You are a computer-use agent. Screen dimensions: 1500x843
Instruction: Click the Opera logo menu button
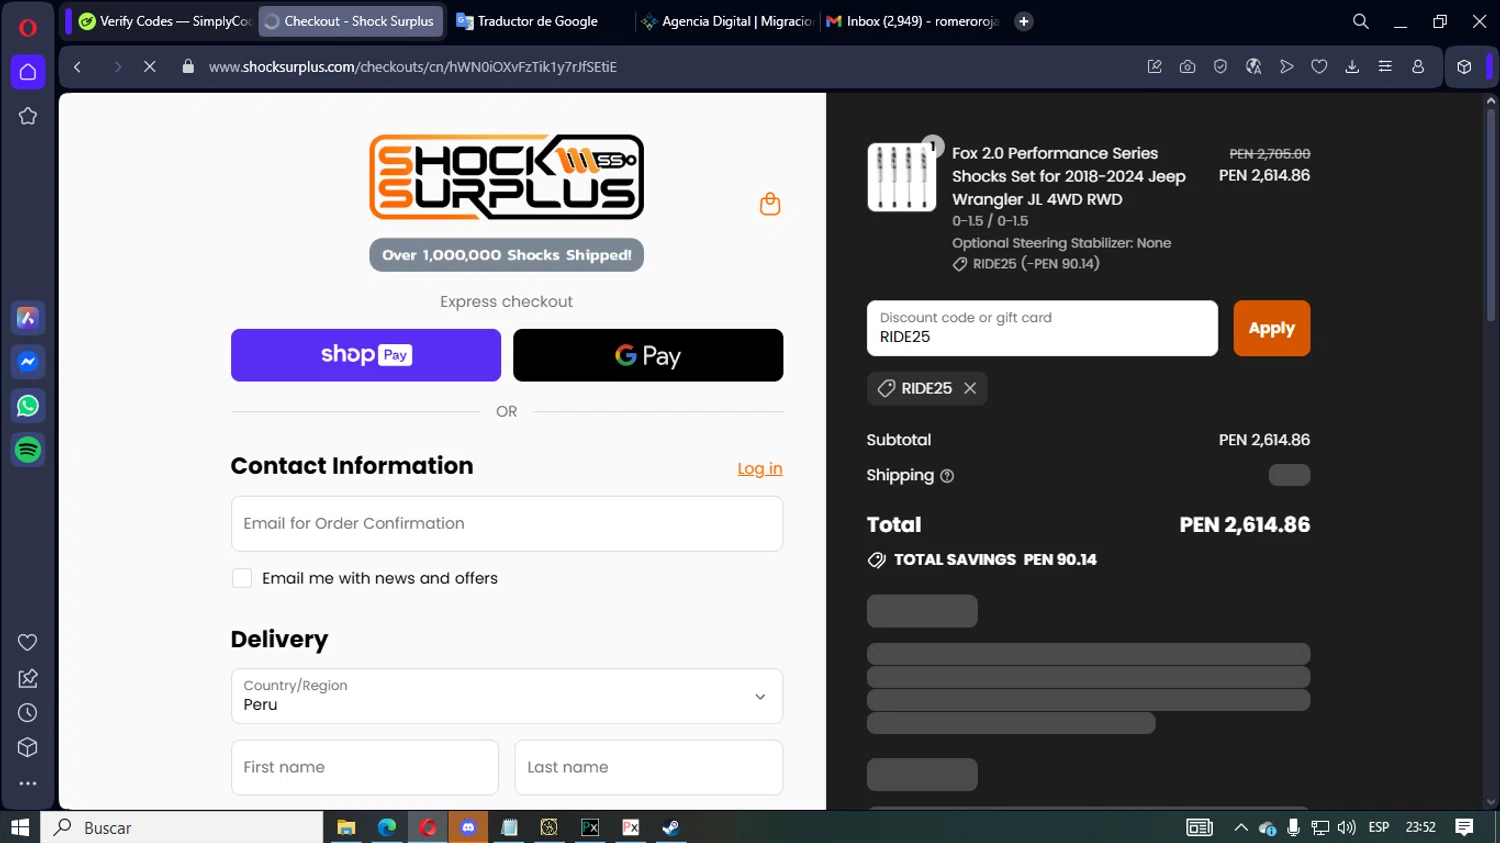click(28, 27)
